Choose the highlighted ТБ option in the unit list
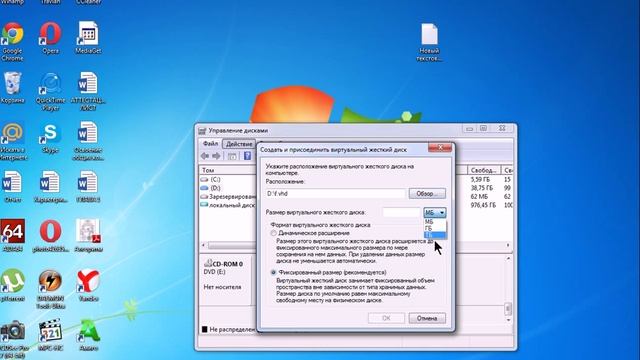The height and width of the screenshot is (360, 640). point(435,235)
